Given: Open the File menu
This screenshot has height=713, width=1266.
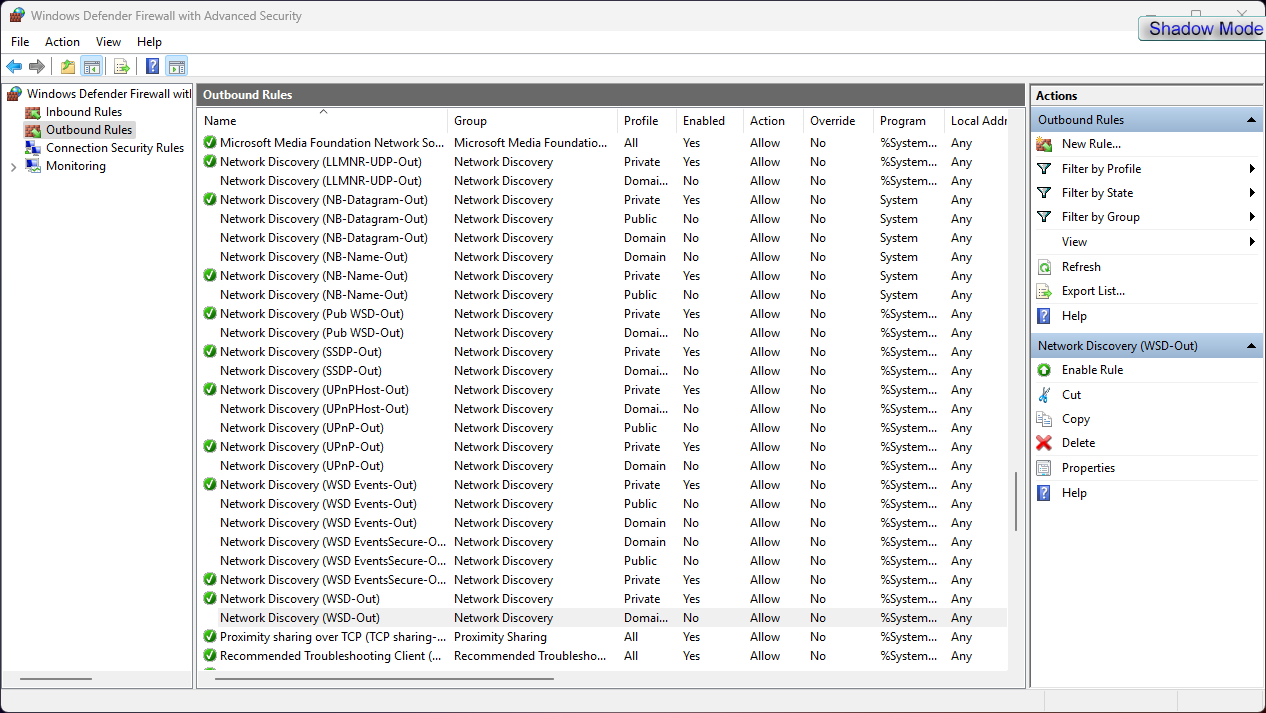Looking at the screenshot, I should 20,42.
